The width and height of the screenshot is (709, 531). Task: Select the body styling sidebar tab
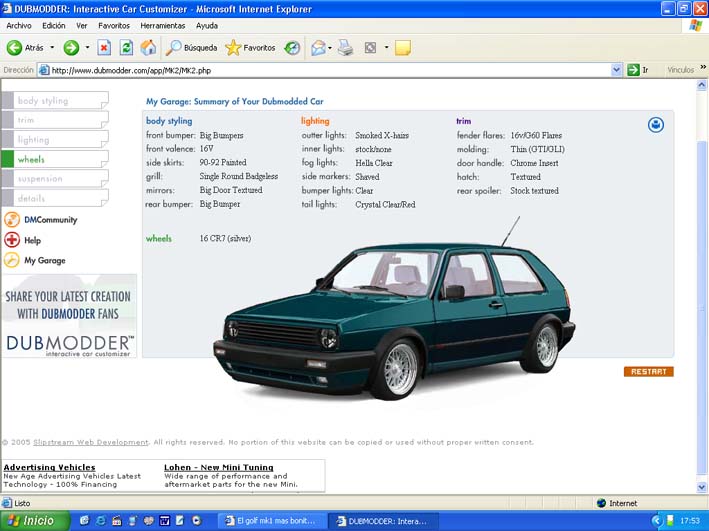pyautogui.click(x=55, y=100)
